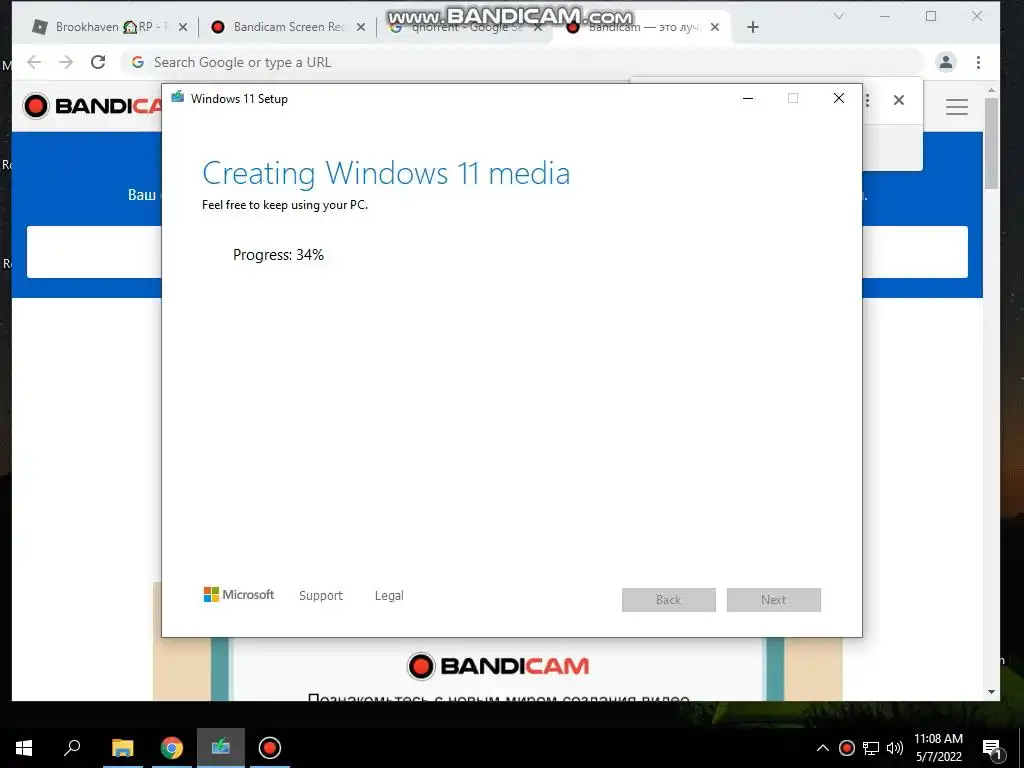The image size is (1024, 768).
Task: Click scrollbar down arrow in Chrome
Action: (x=991, y=692)
